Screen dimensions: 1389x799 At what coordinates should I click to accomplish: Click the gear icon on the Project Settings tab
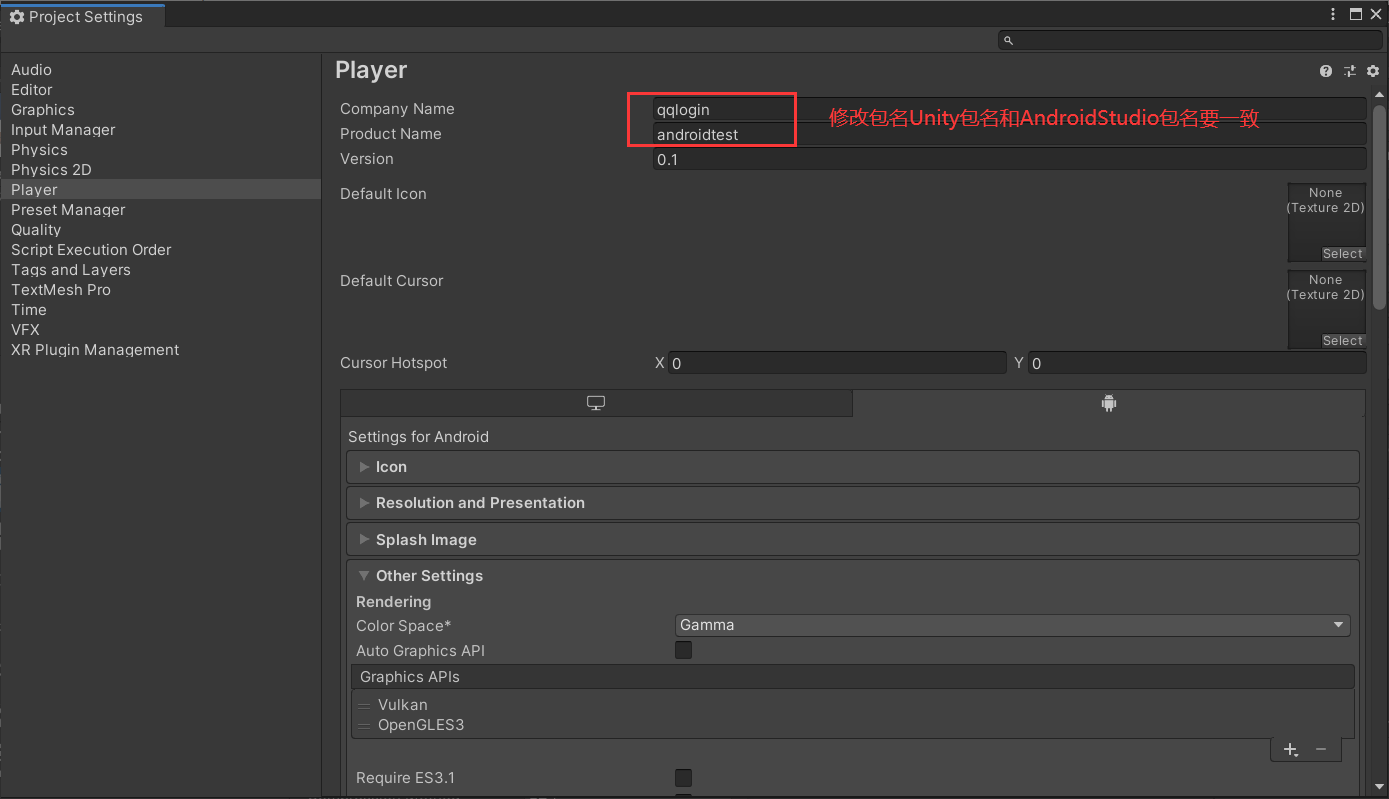pyautogui.click(x=16, y=16)
